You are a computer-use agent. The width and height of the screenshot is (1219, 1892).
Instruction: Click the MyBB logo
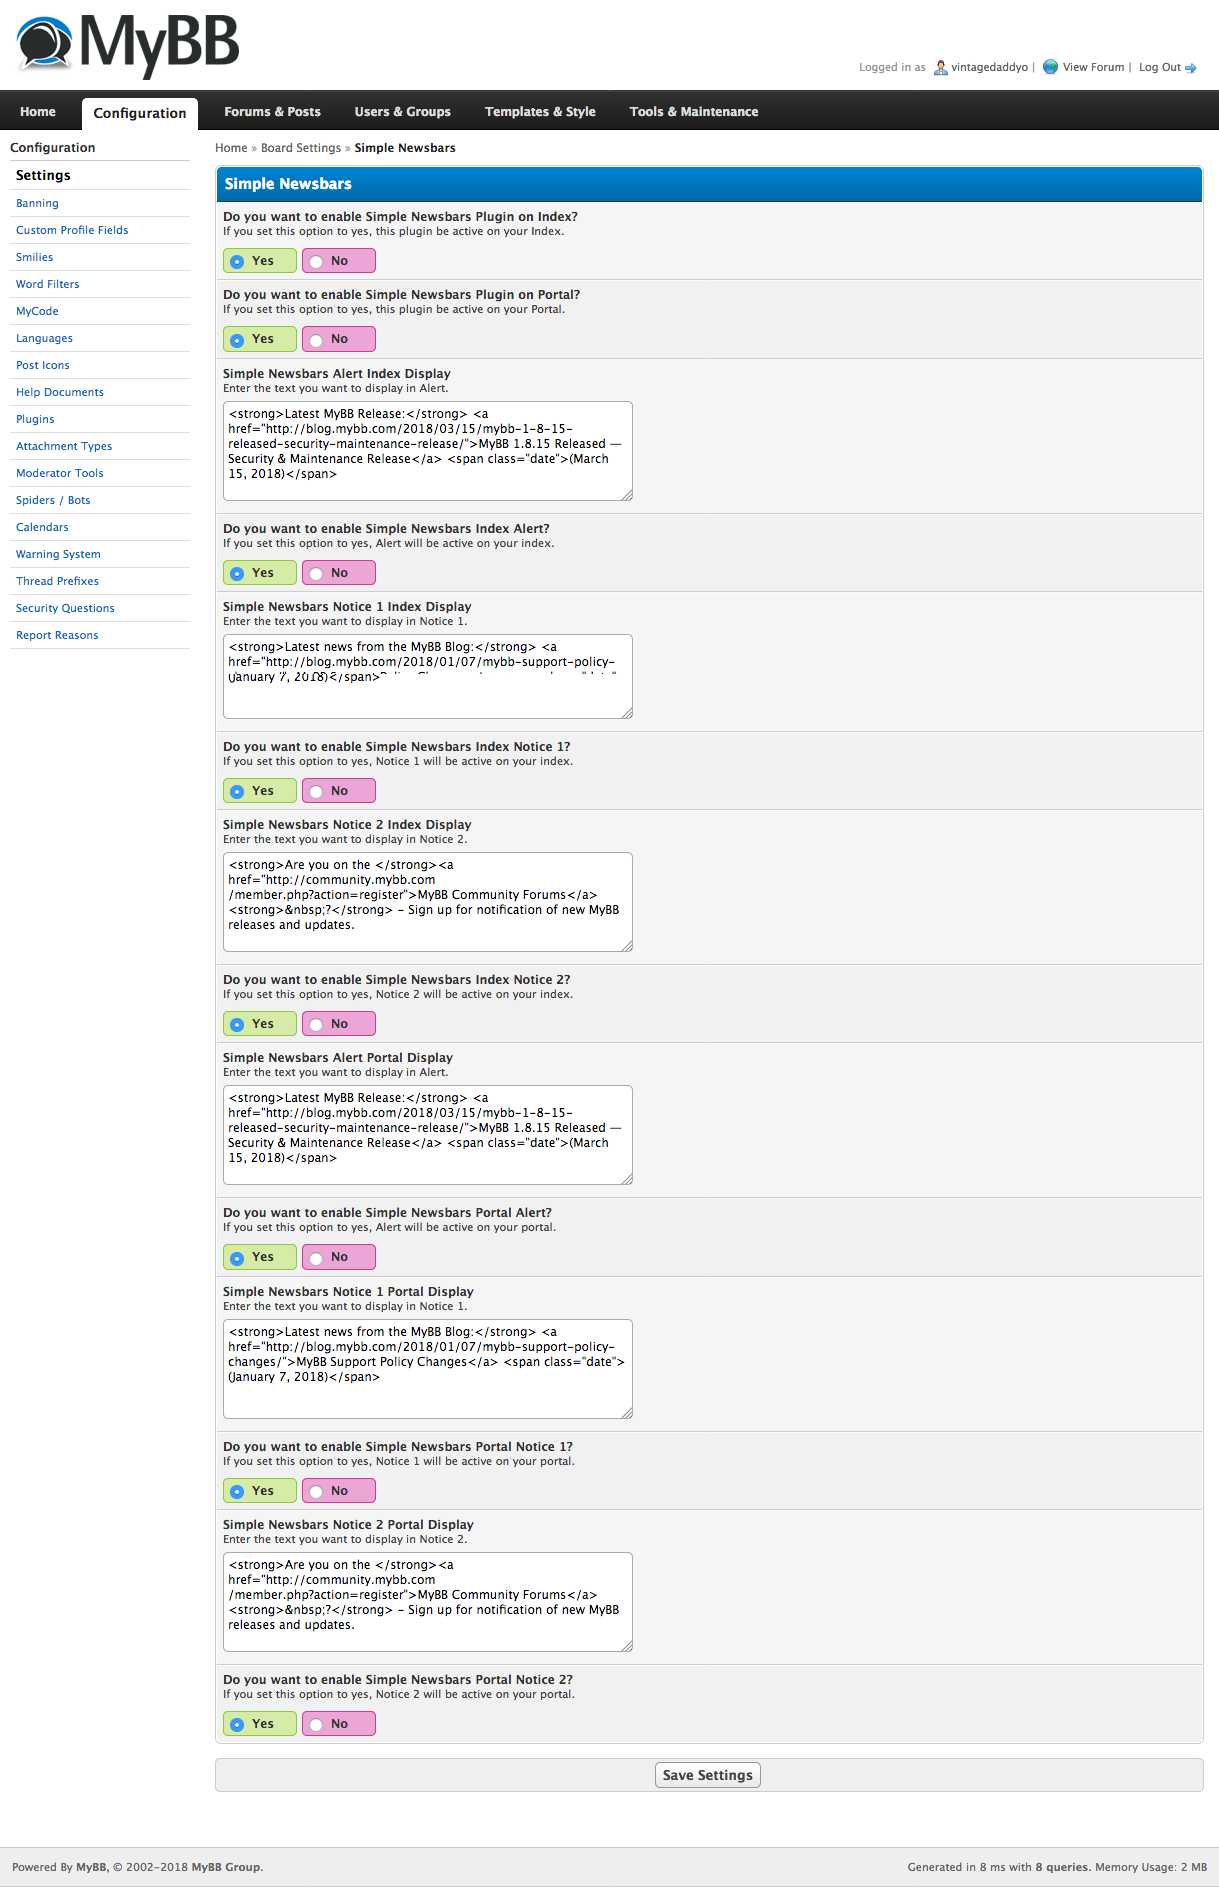(128, 45)
